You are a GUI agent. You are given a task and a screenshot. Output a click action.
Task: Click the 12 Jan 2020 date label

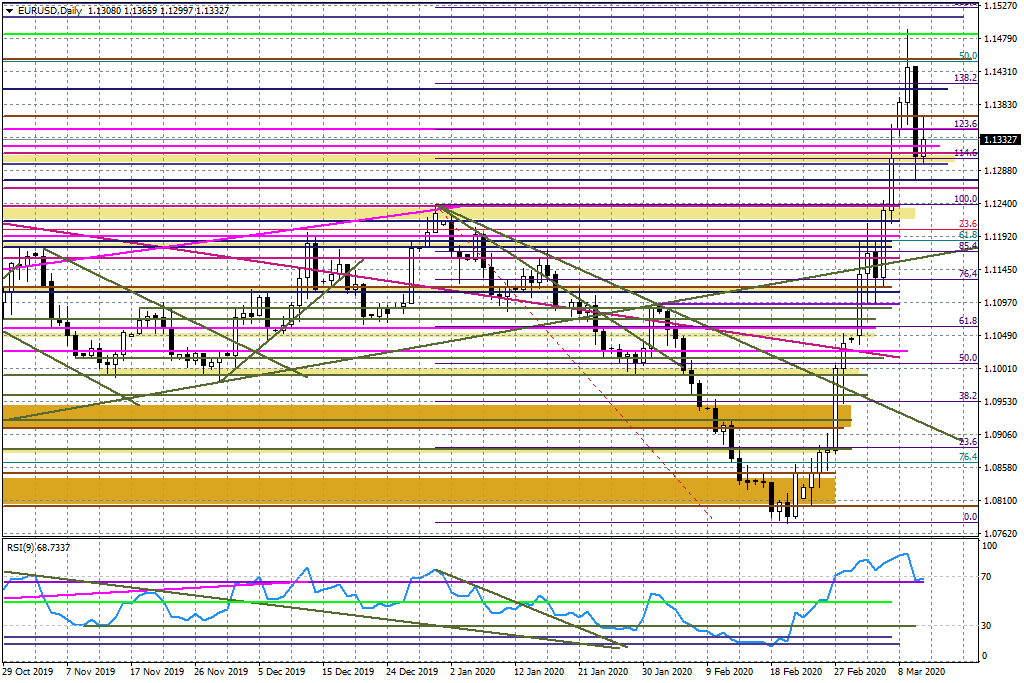click(539, 671)
